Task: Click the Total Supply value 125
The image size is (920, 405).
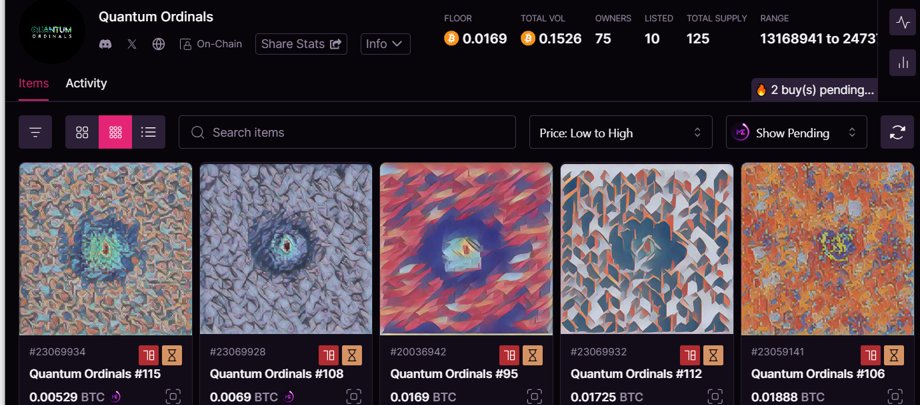Action: click(698, 39)
